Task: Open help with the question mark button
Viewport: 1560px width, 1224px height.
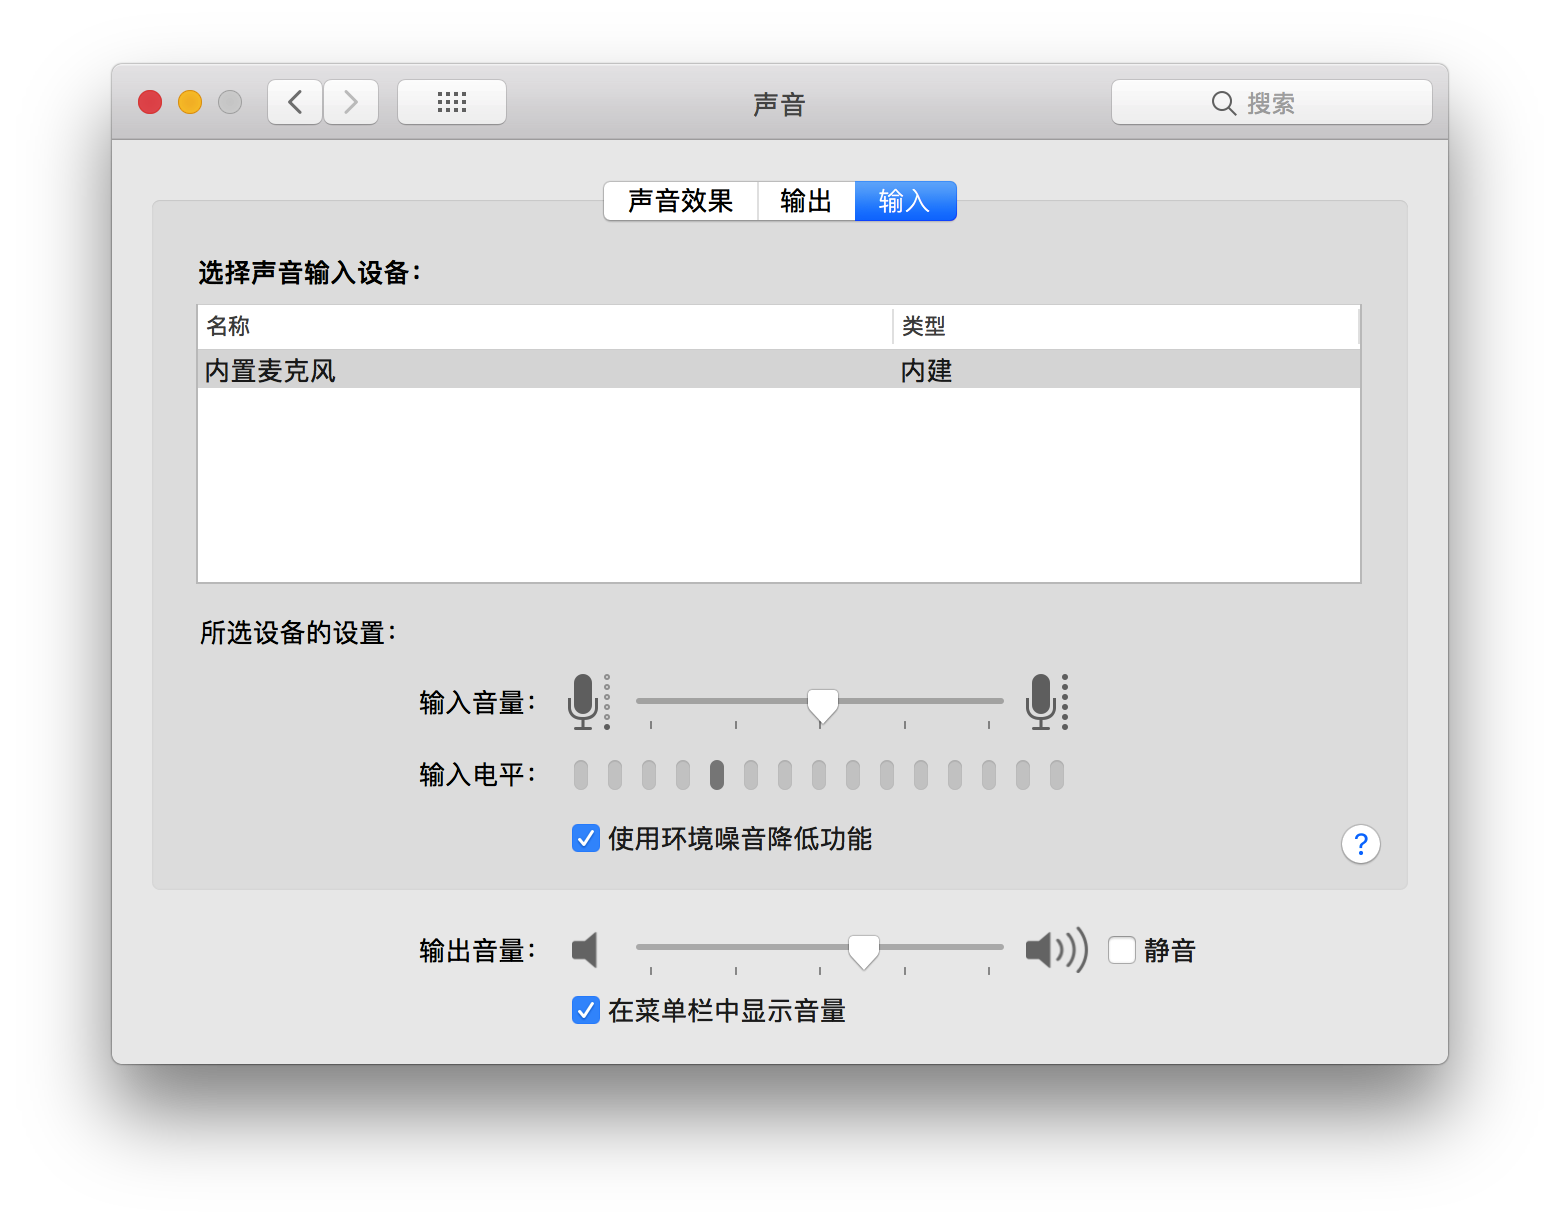Action: point(1360,844)
